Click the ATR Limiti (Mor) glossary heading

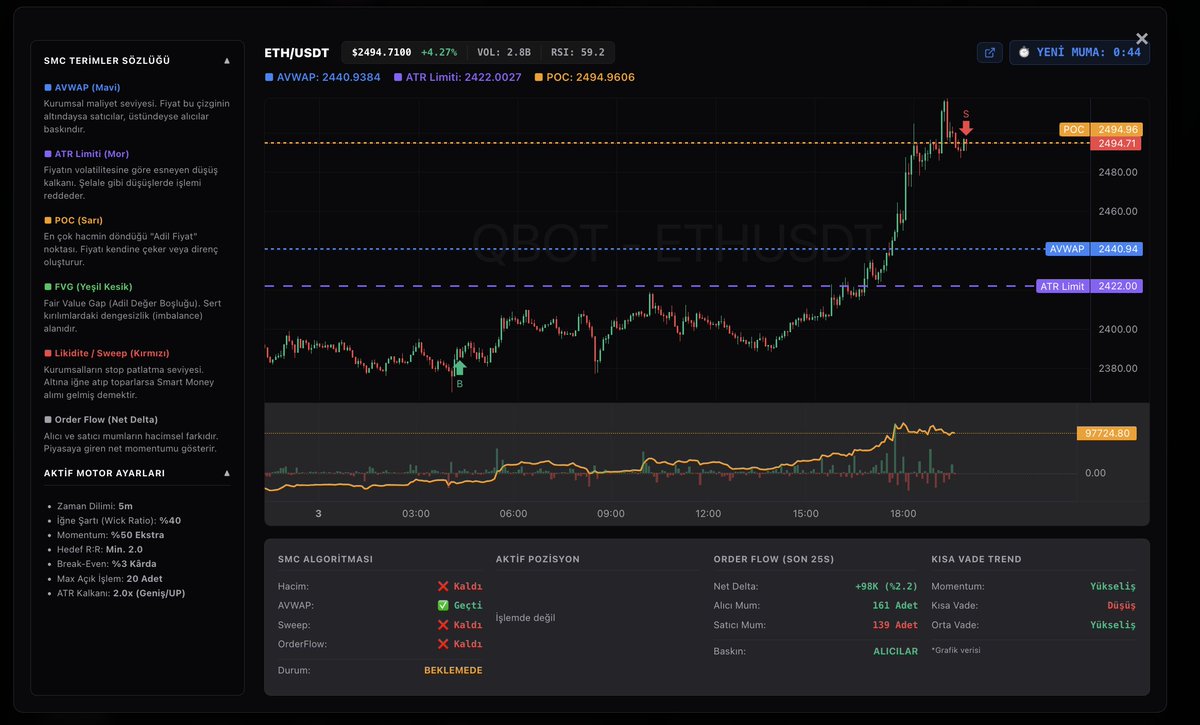click(92, 154)
